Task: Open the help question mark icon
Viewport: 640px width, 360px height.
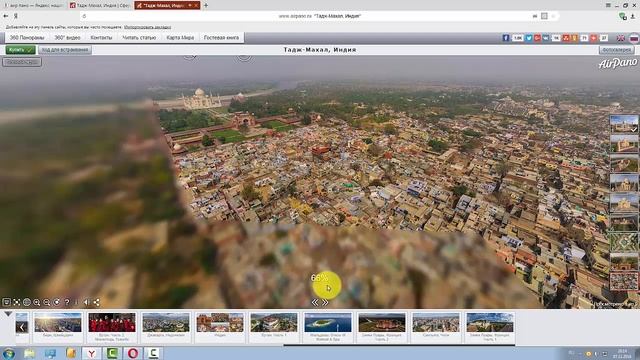Action: pyautogui.click(x=67, y=302)
